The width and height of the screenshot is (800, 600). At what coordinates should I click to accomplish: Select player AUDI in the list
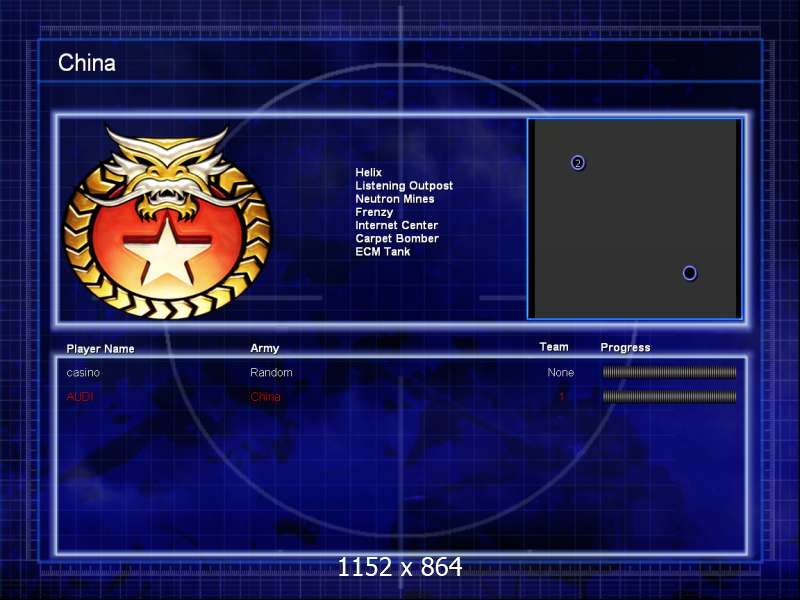pyautogui.click(x=80, y=396)
